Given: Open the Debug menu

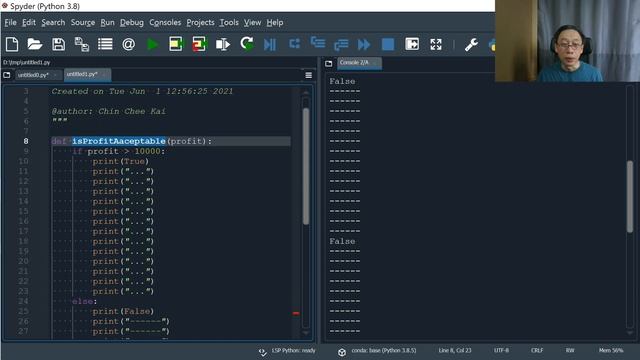Looking at the screenshot, I should pyautogui.click(x=132, y=22).
